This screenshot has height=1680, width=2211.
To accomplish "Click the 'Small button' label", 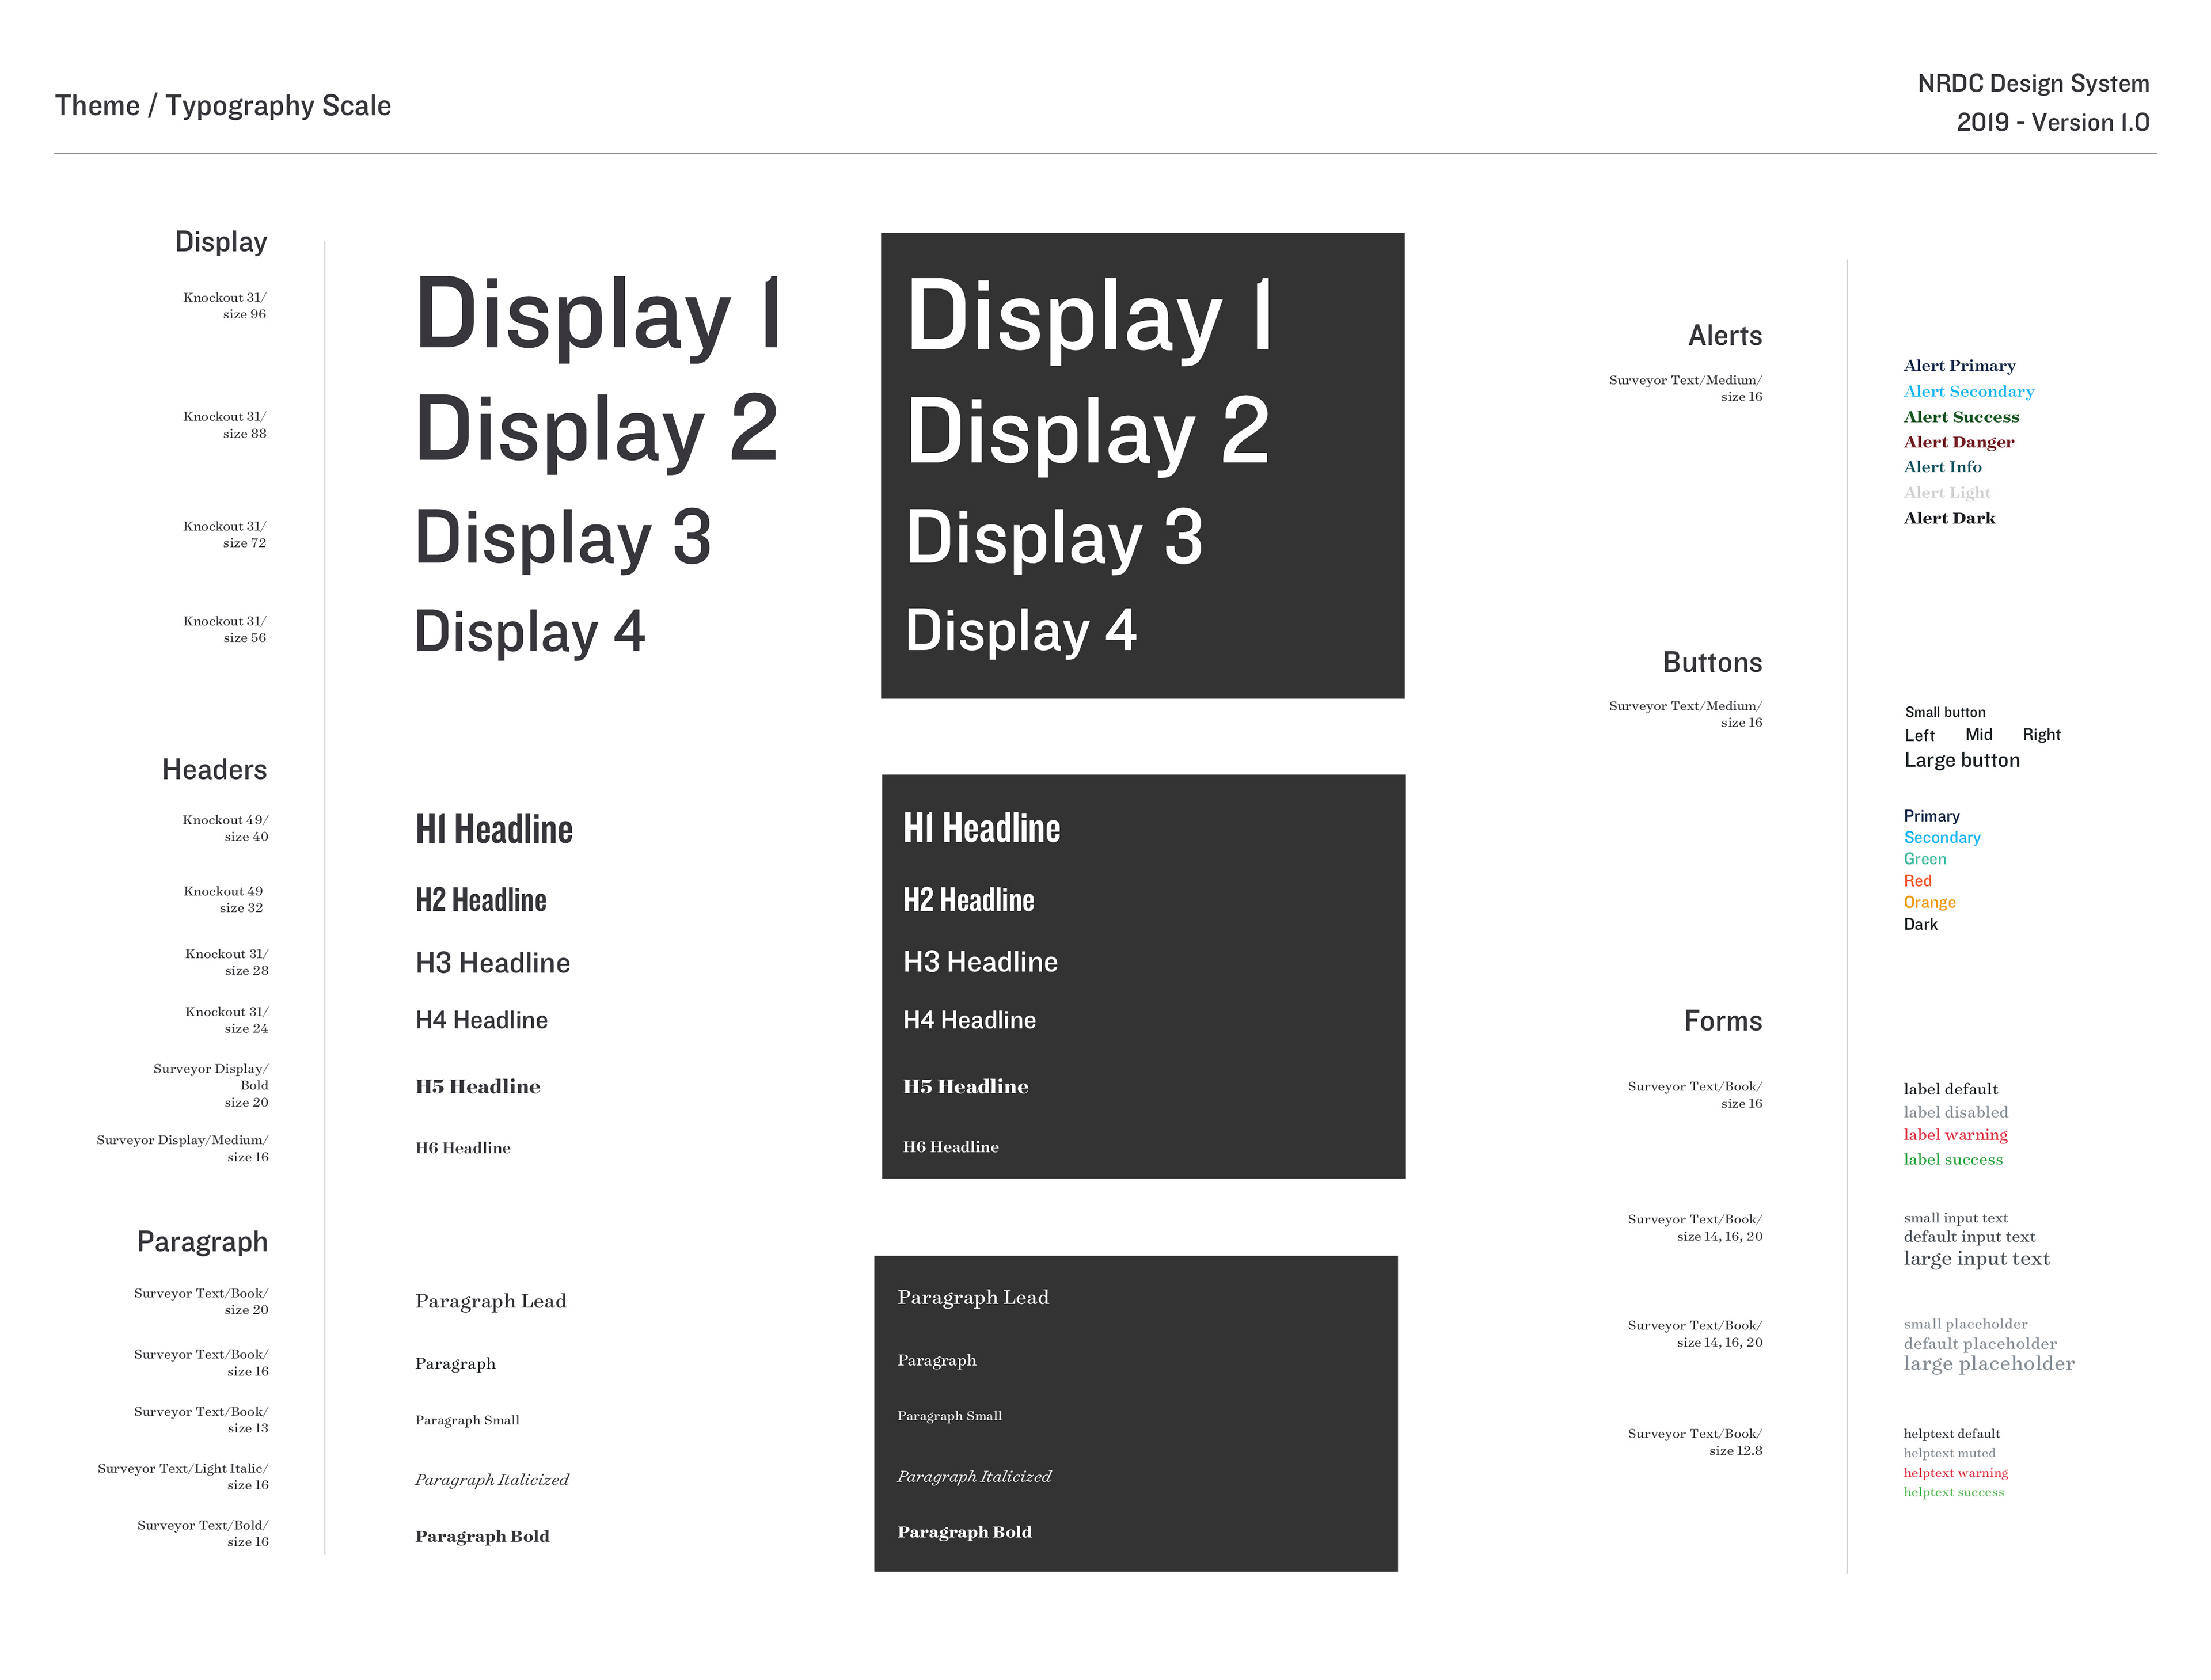I will click(1945, 713).
